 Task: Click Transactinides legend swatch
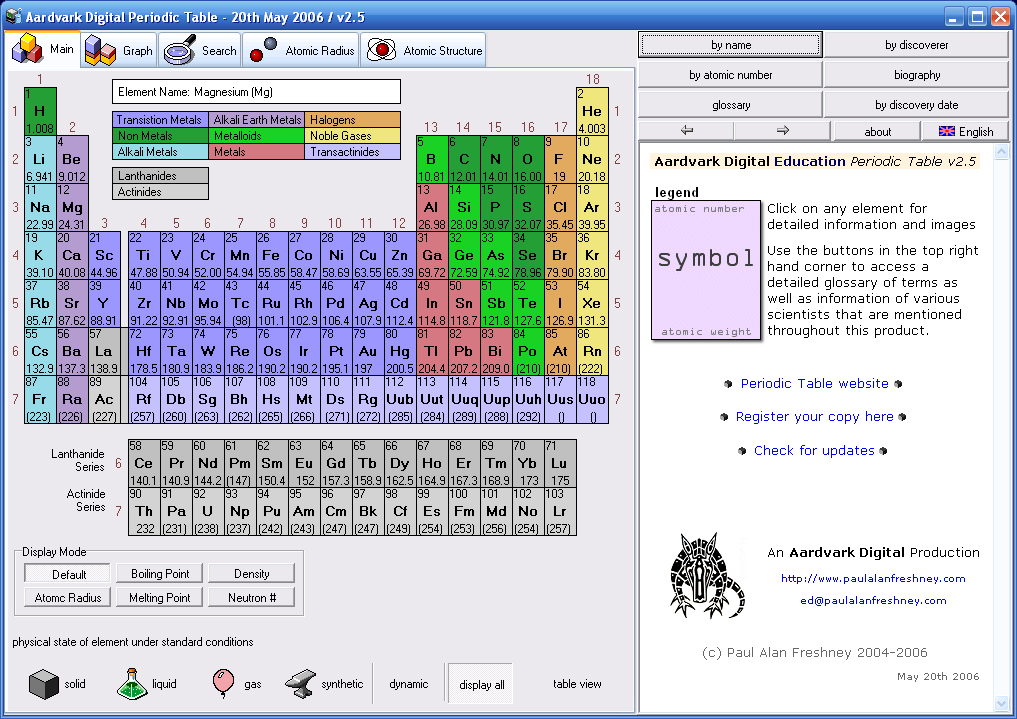[x=352, y=152]
